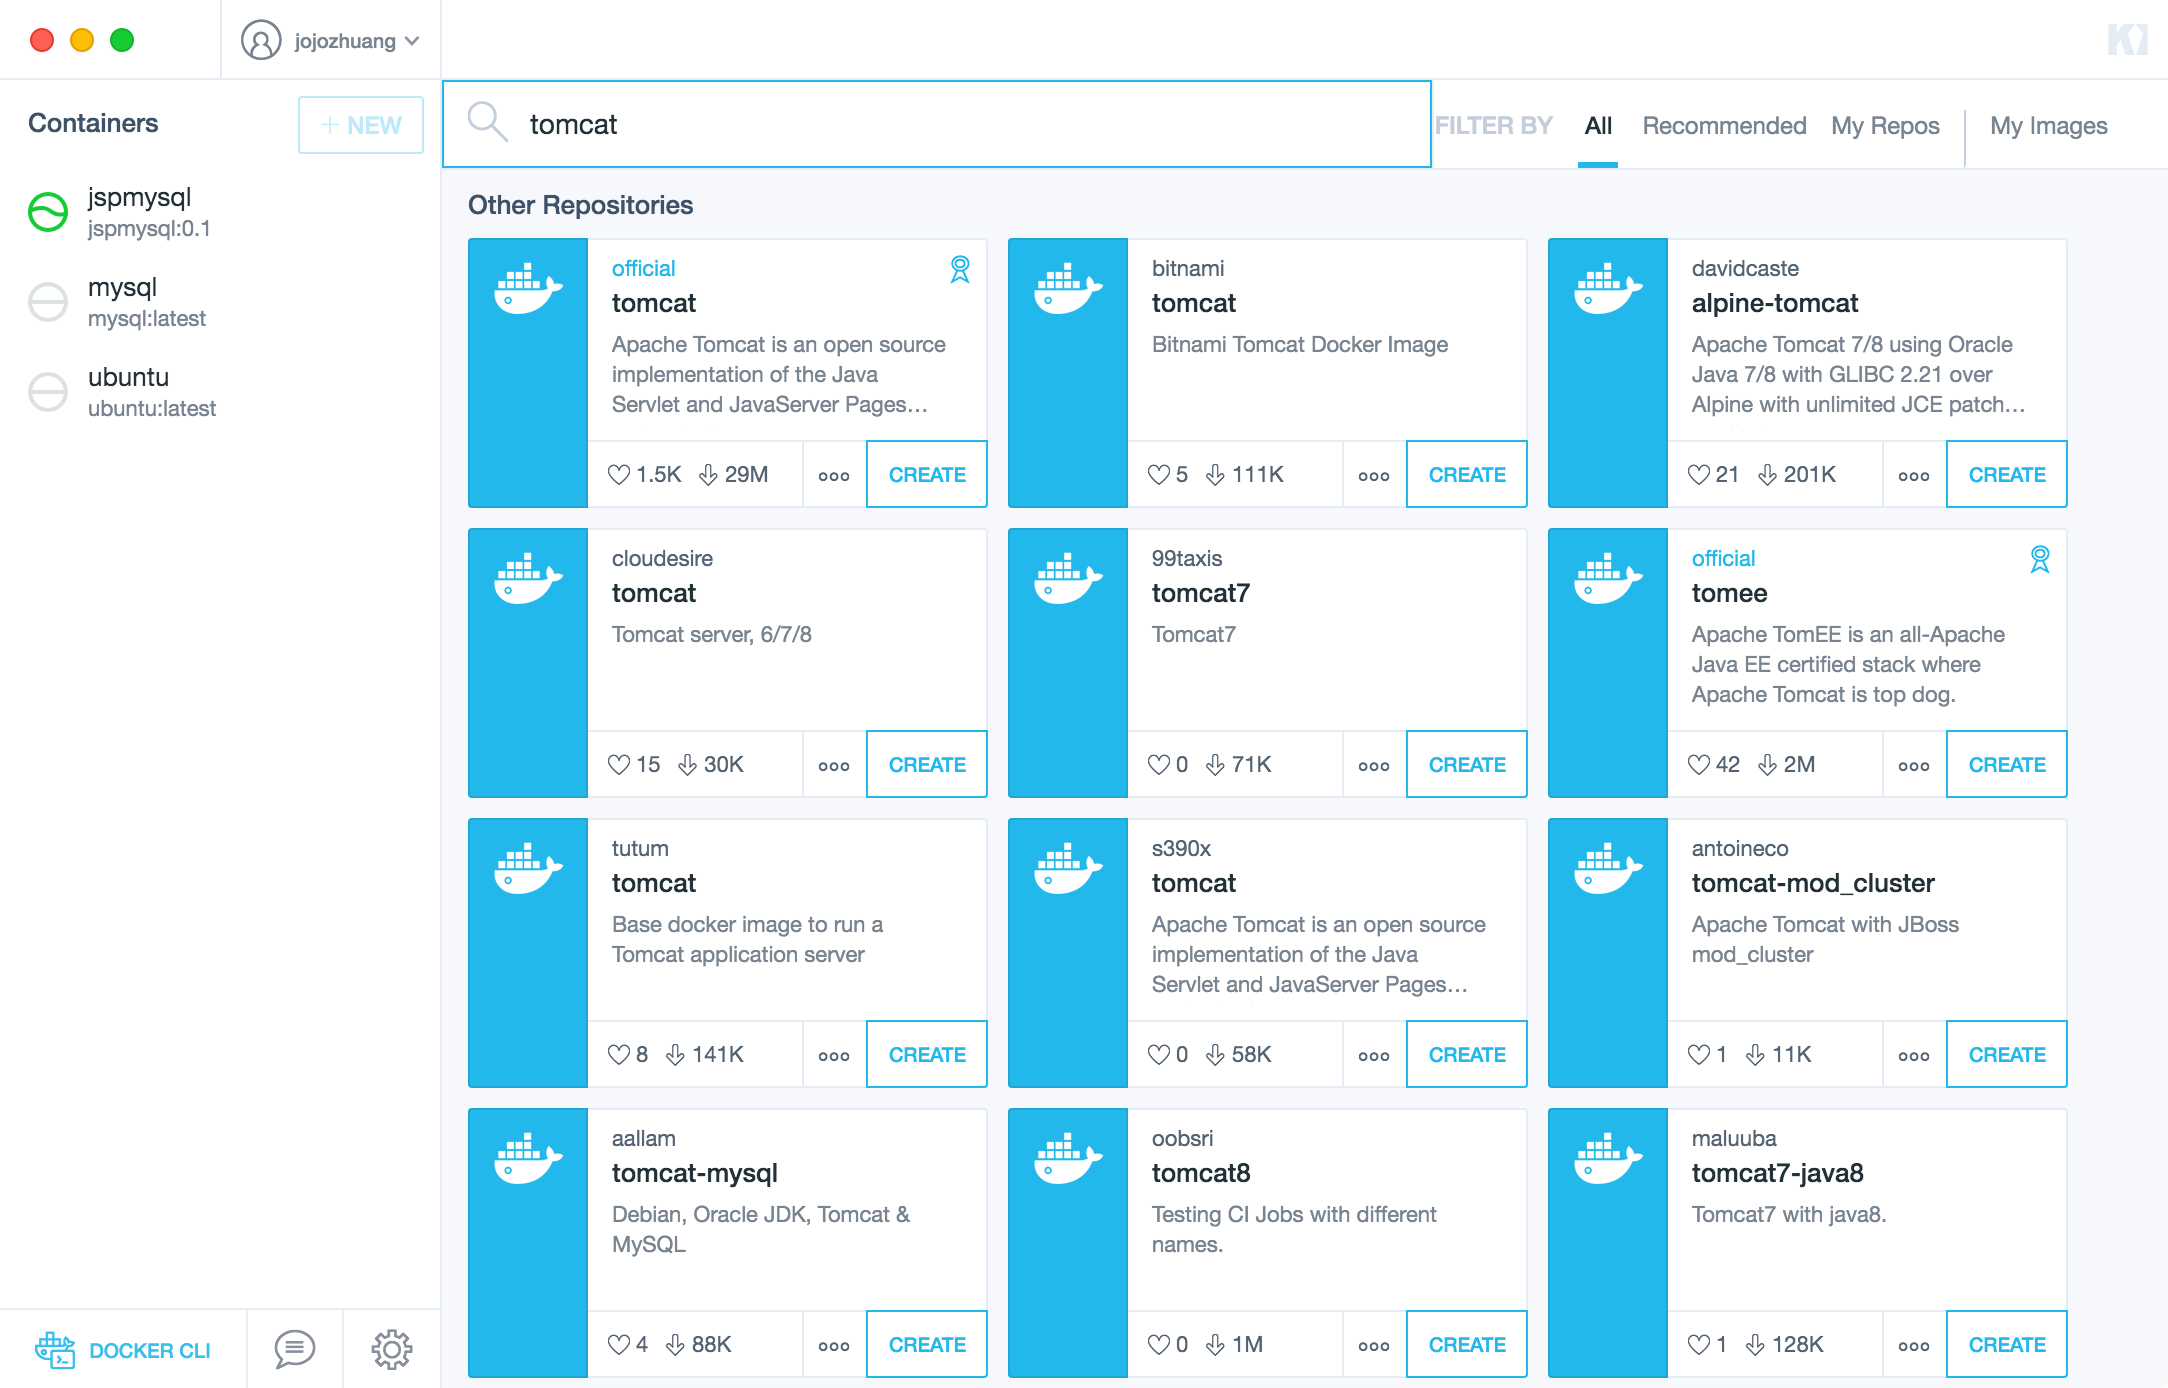Click the stopped status icon for mysql

click(48, 302)
